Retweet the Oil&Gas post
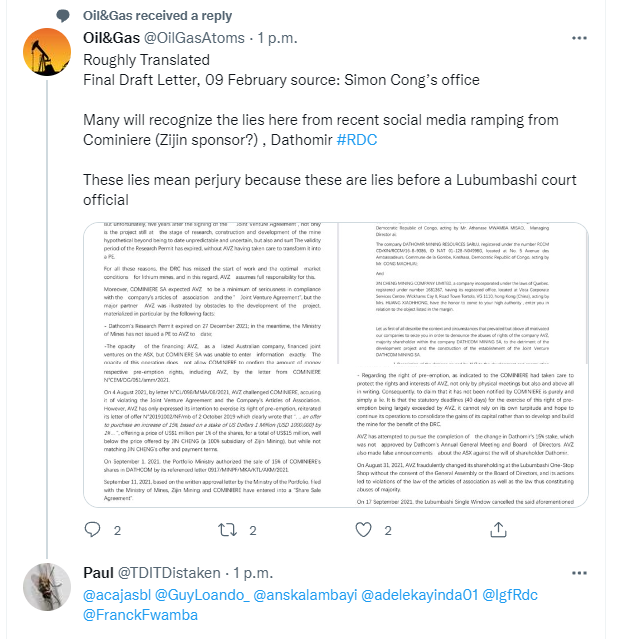 227,530
